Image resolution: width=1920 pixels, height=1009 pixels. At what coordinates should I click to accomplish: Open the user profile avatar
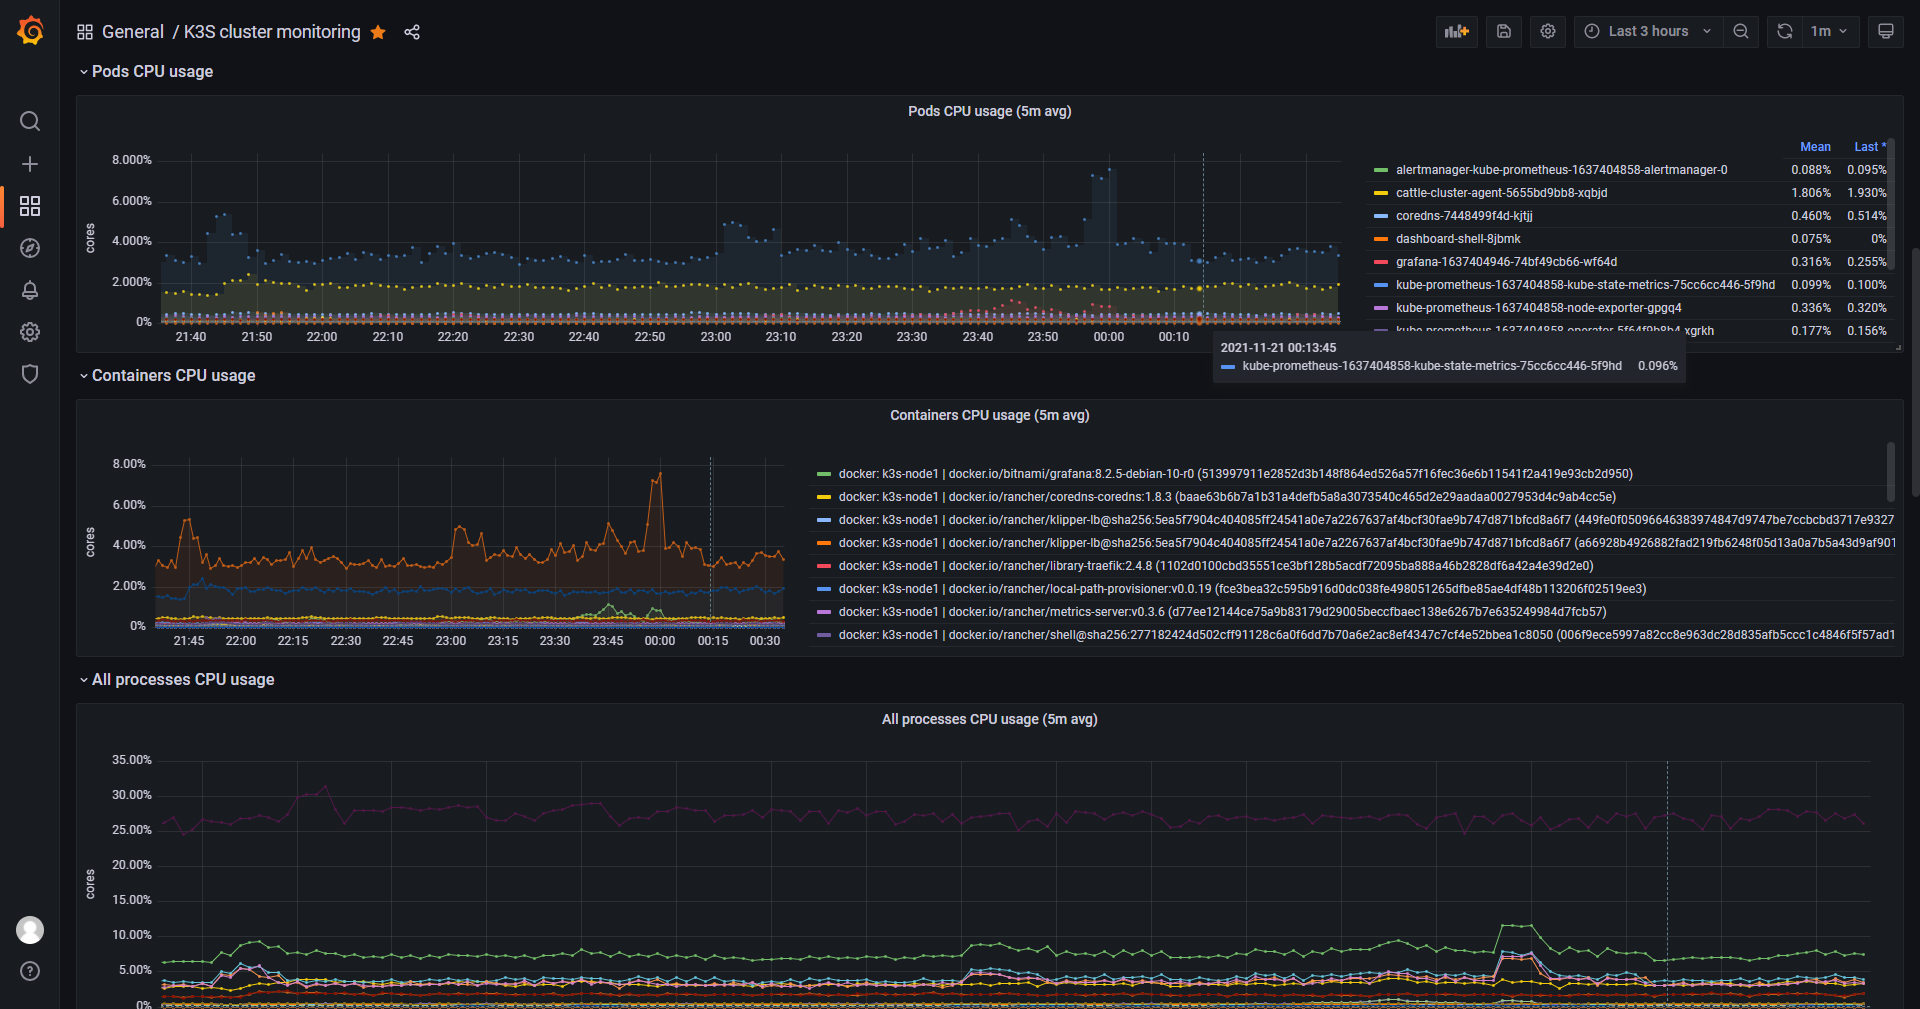[x=30, y=930]
